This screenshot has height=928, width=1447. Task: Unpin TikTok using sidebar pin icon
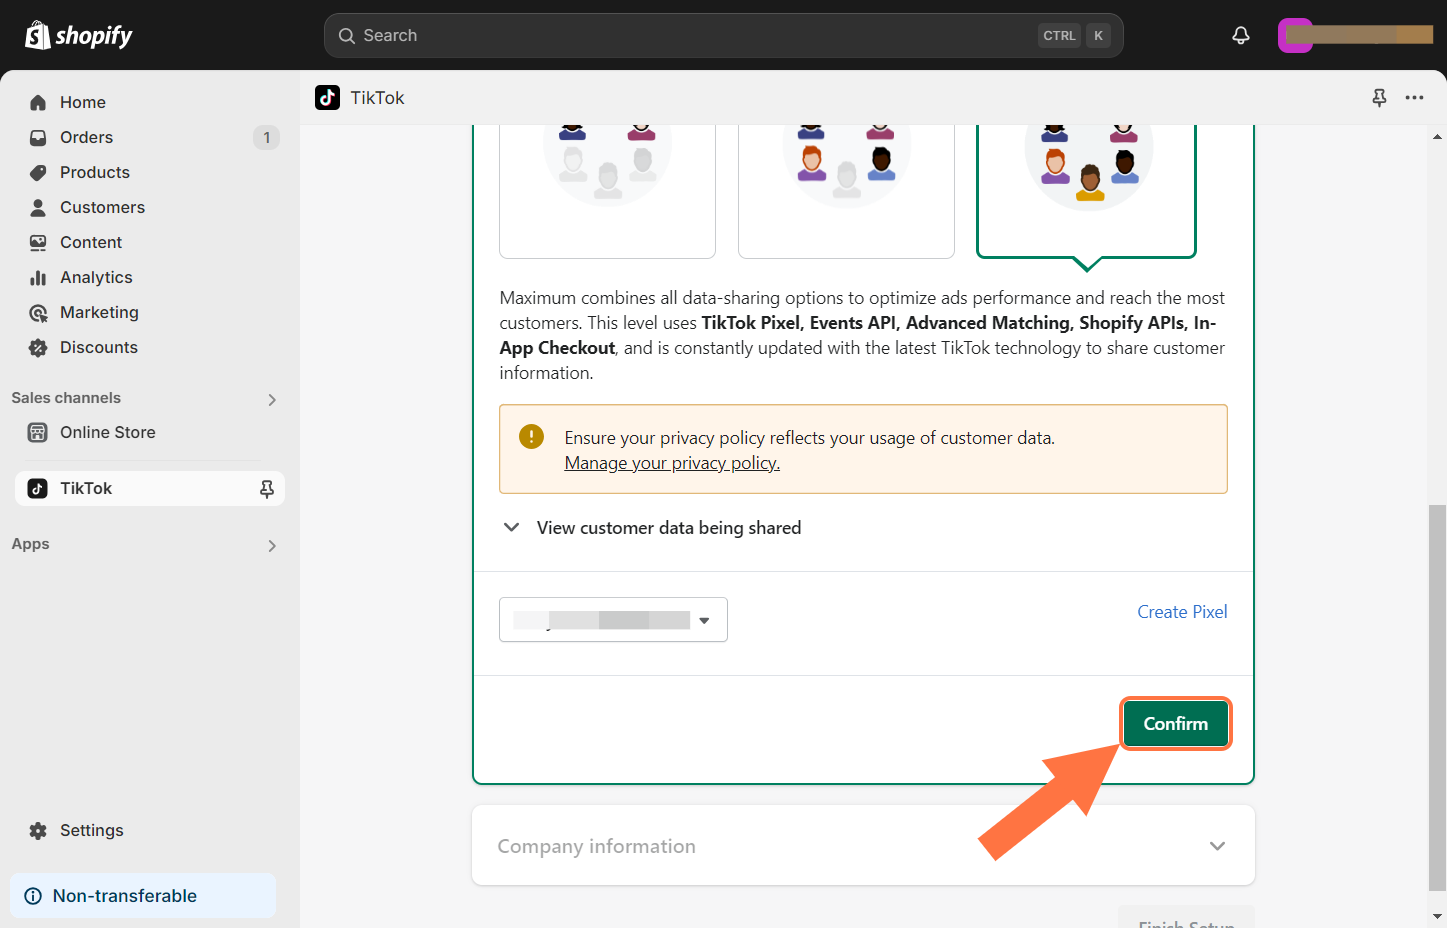266,488
